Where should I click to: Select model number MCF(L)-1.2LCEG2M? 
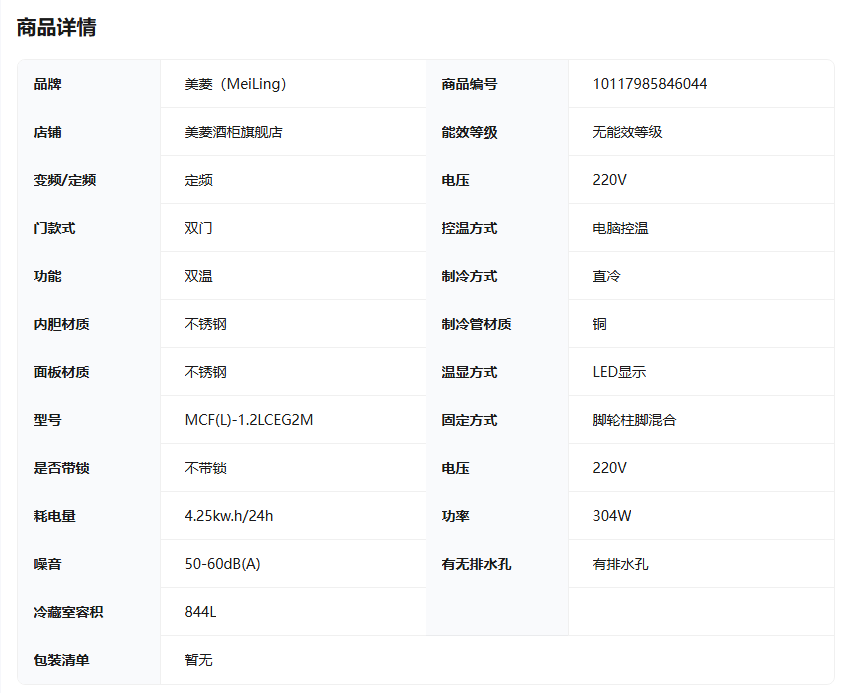pos(249,420)
